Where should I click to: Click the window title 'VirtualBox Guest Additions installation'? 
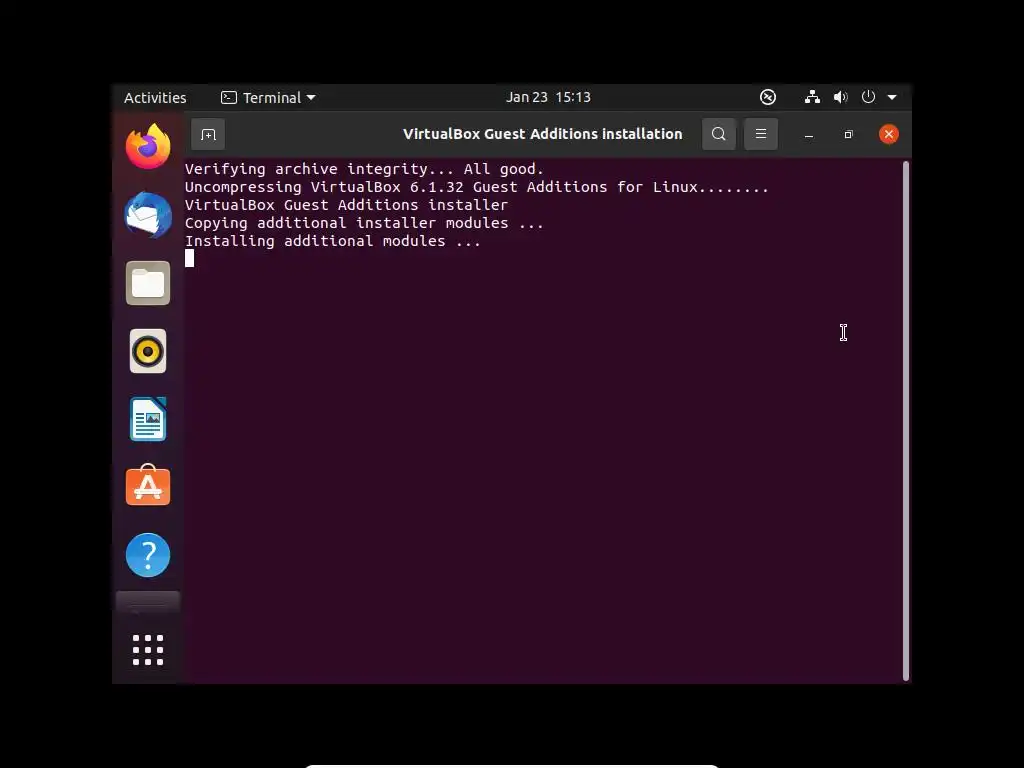(542, 134)
